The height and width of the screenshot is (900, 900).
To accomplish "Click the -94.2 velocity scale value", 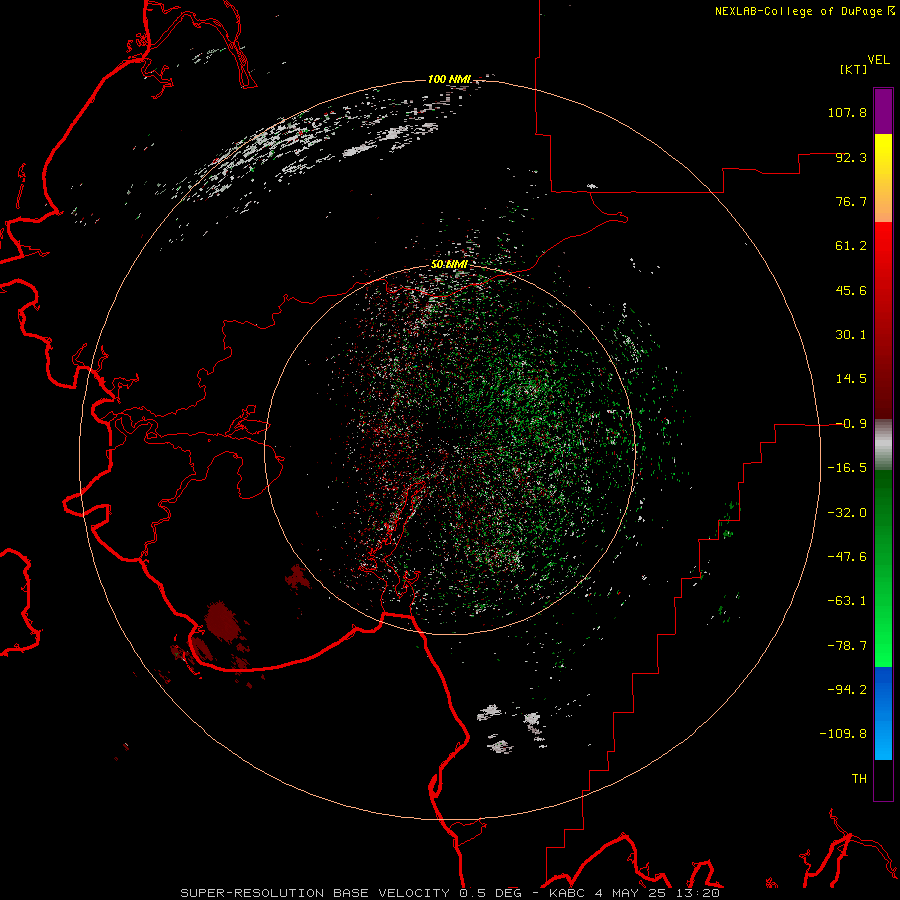I will [x=847, y=690].
